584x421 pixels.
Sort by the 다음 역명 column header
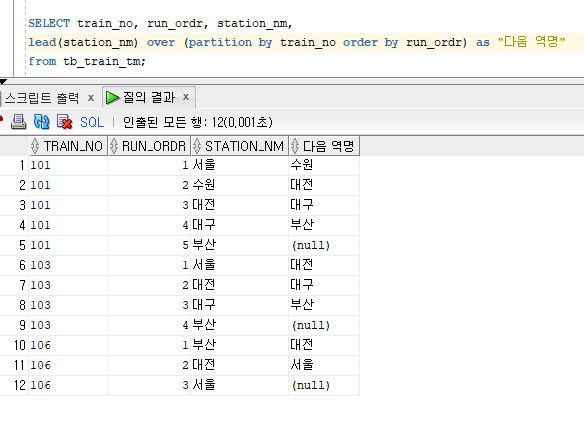pyautogui.click(x=324, y=146)
